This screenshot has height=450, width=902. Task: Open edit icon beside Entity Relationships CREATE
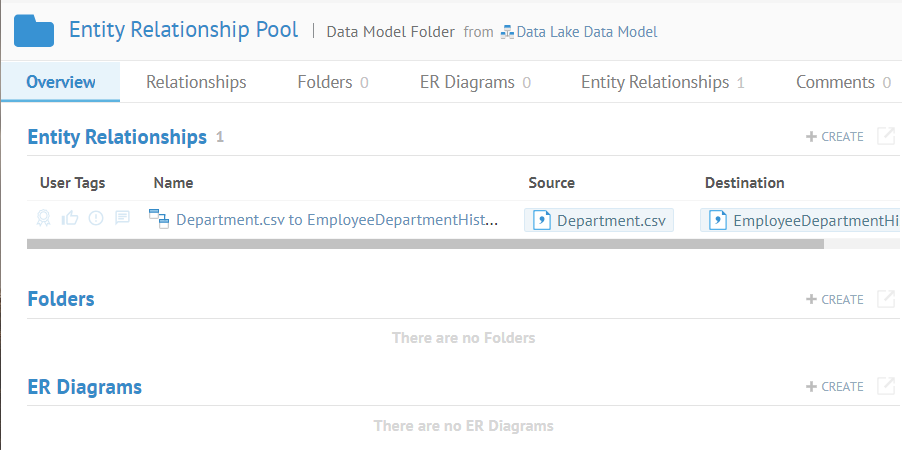pos(885,137)
